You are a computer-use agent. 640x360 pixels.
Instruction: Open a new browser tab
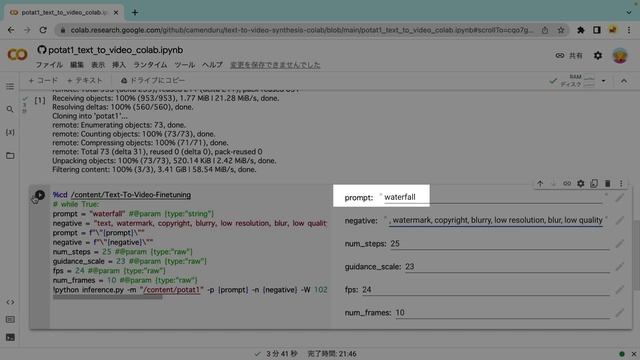(x=135, y=12)
